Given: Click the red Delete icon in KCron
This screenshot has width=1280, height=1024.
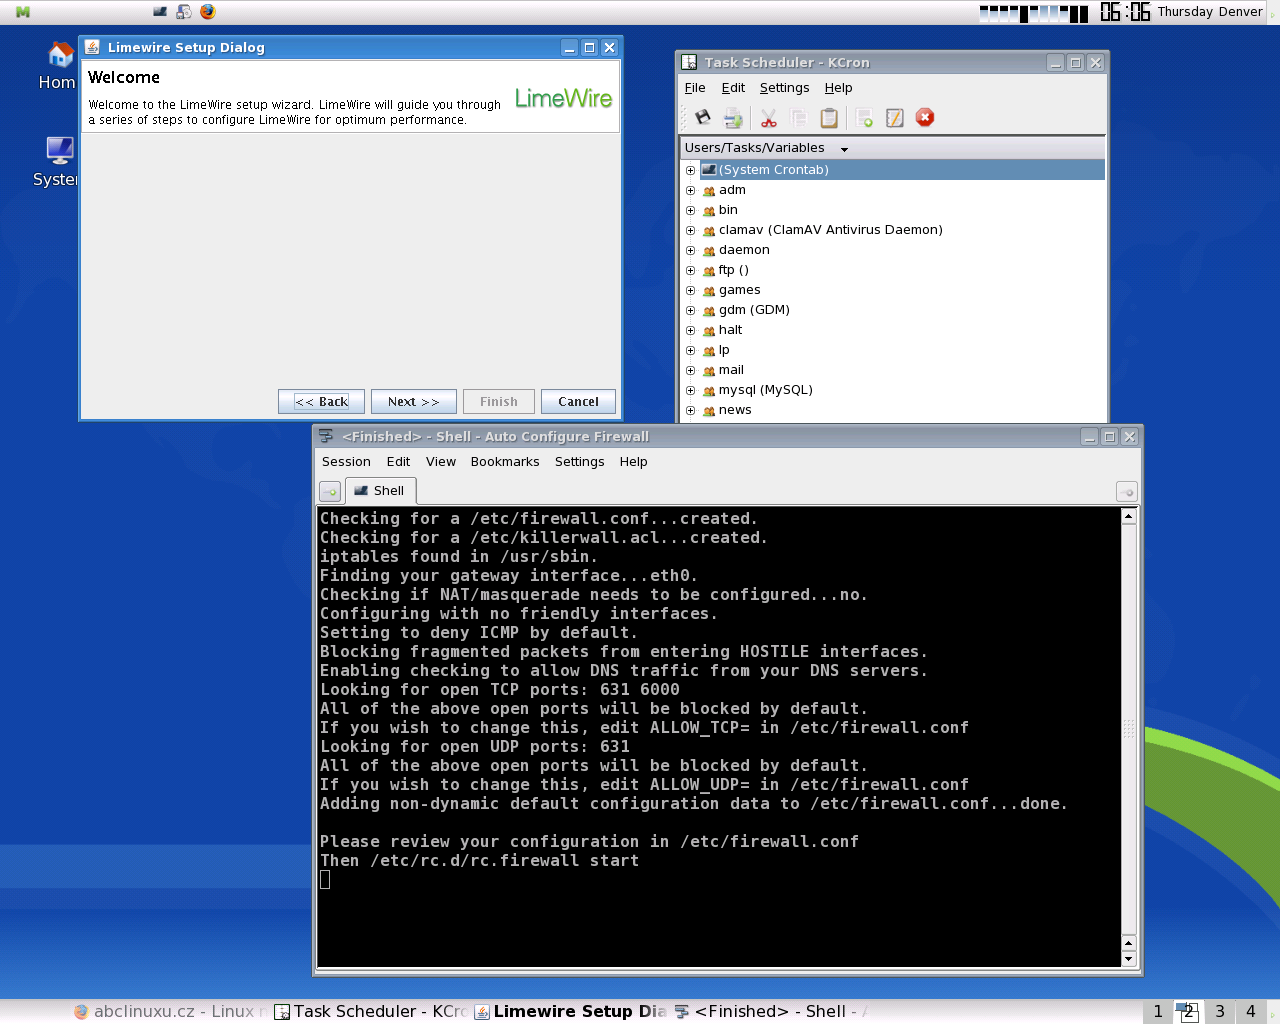Looking at the screenshot, I should click(x=925, y=118).
